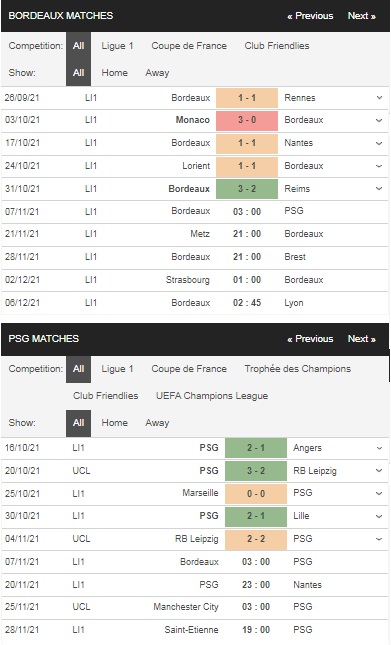
Task: Go to Next PSG matches
Action: tap(361, 339)
